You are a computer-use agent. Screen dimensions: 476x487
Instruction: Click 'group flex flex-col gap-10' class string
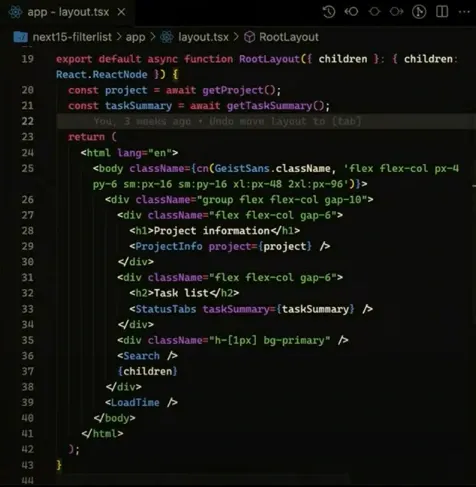(282, 200)
